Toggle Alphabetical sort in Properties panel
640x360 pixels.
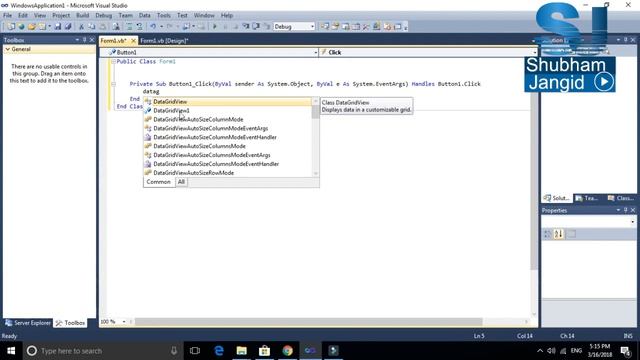click(558, 234)
